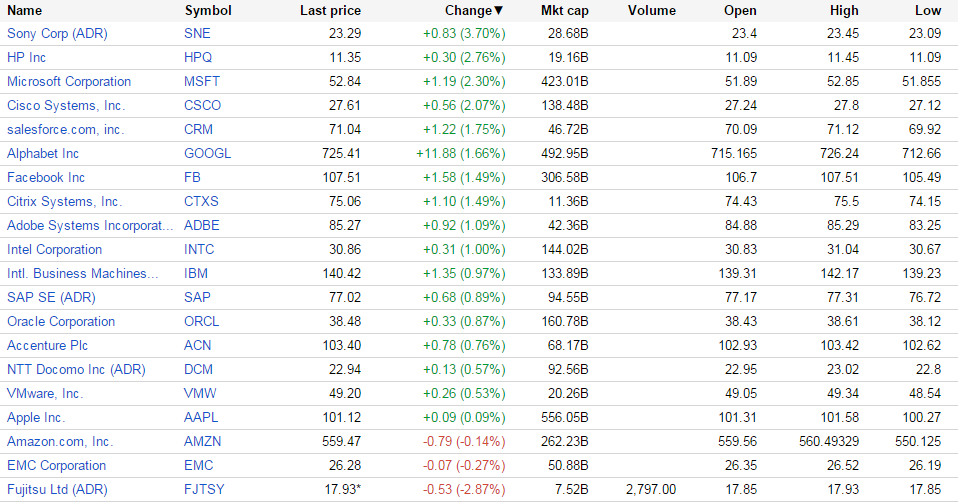
Task: Click the Alphabet Inc company link
Action: pyautogui.click(x=43, y=153)
